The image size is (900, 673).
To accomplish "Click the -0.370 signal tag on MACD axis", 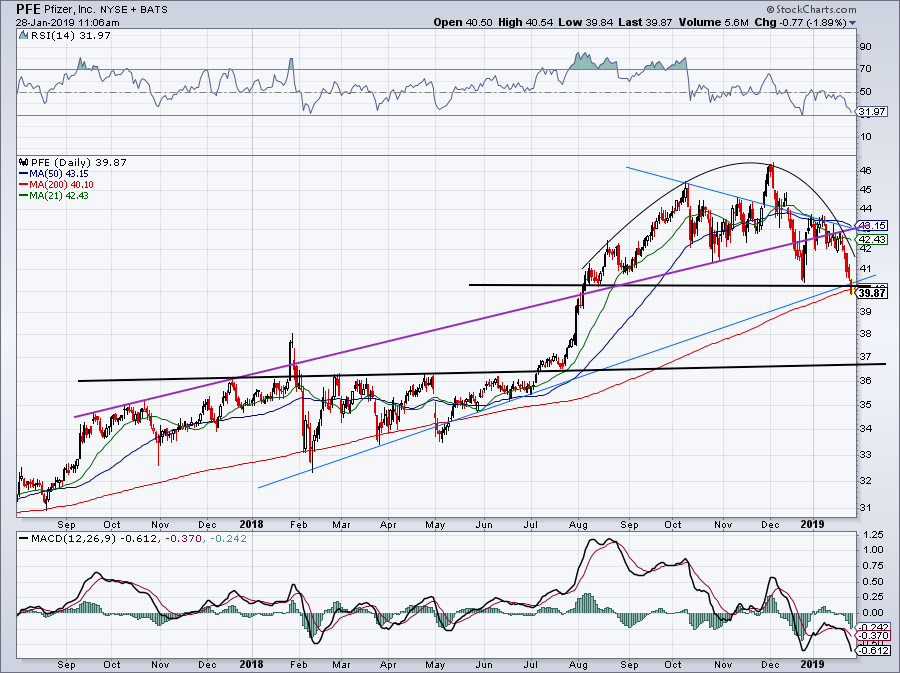I will [871, 636].
